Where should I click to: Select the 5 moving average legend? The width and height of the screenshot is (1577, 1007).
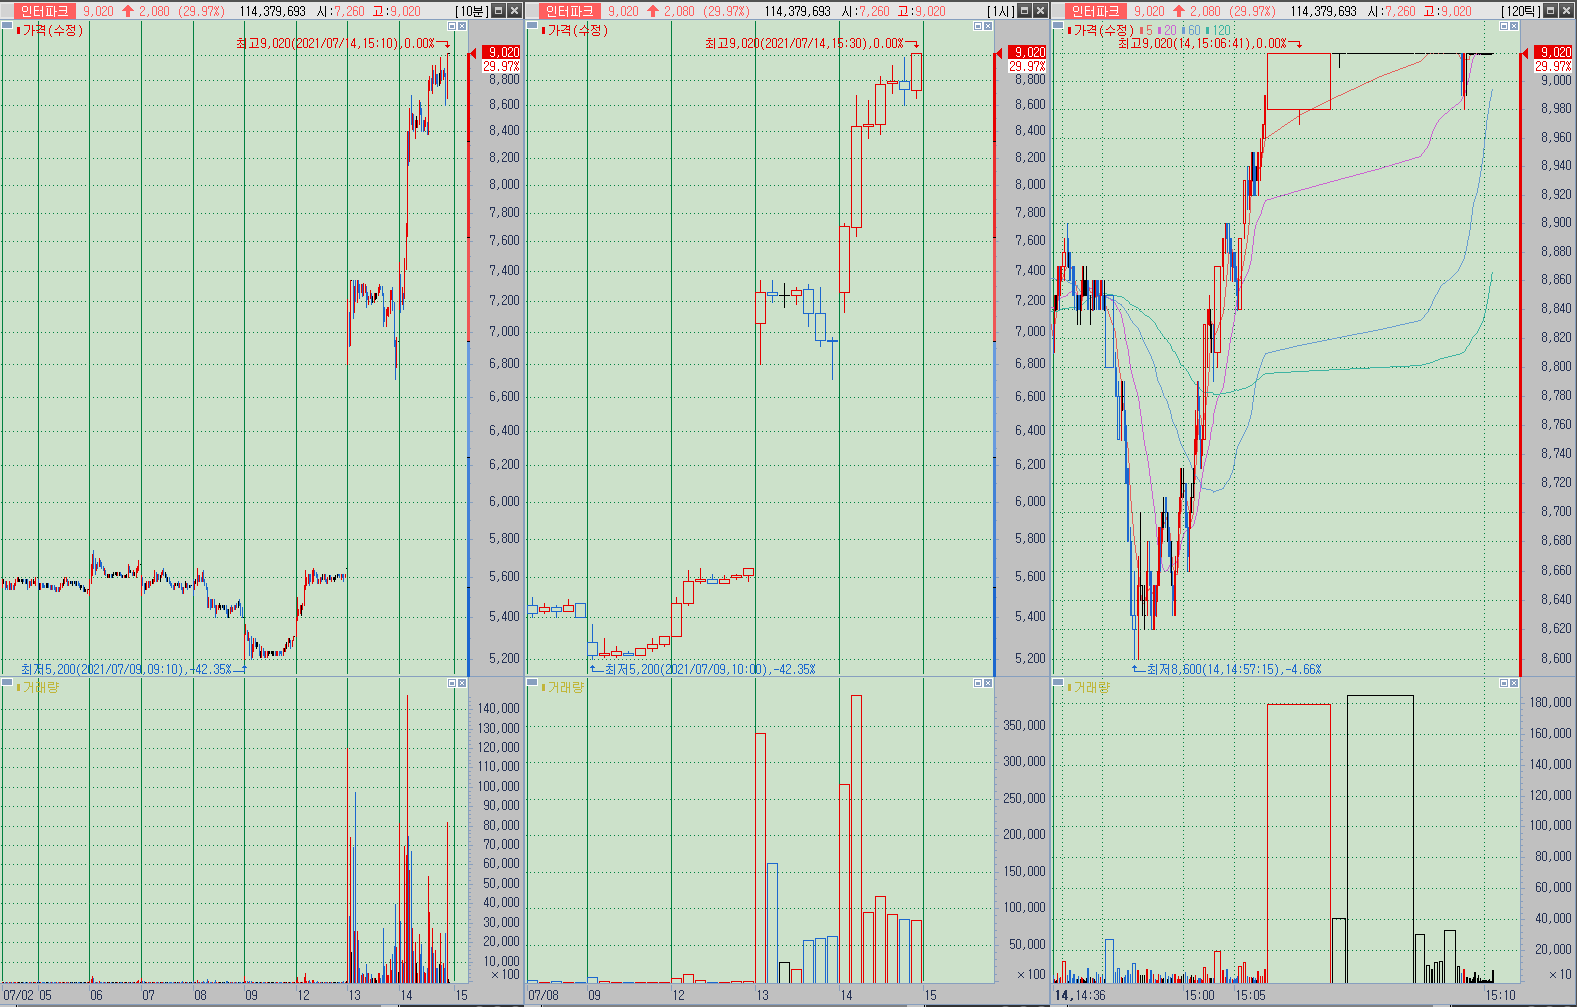pyautogui.click(x=1147, y=30)
